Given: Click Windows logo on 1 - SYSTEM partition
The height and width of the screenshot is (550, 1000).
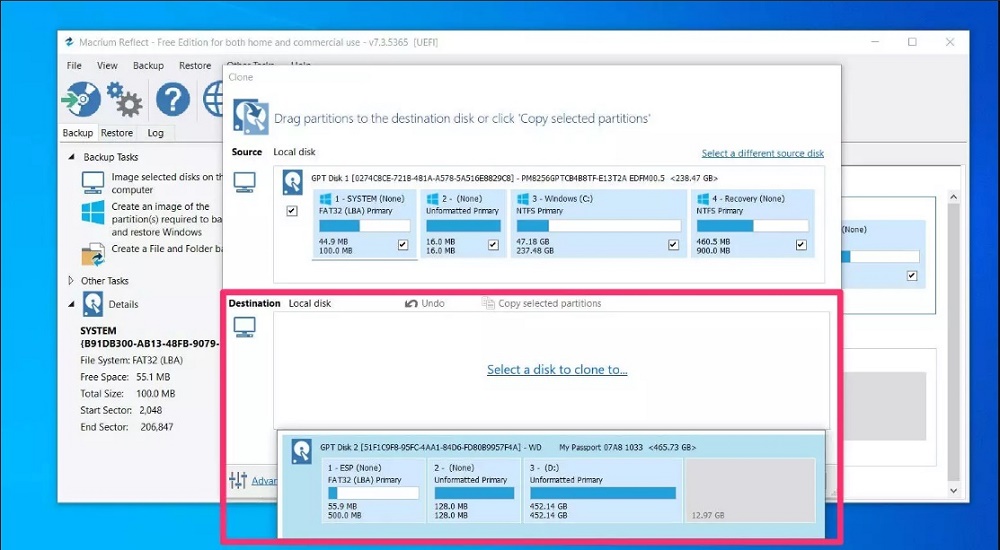Looking at the screenshot, I should [326, 199].
